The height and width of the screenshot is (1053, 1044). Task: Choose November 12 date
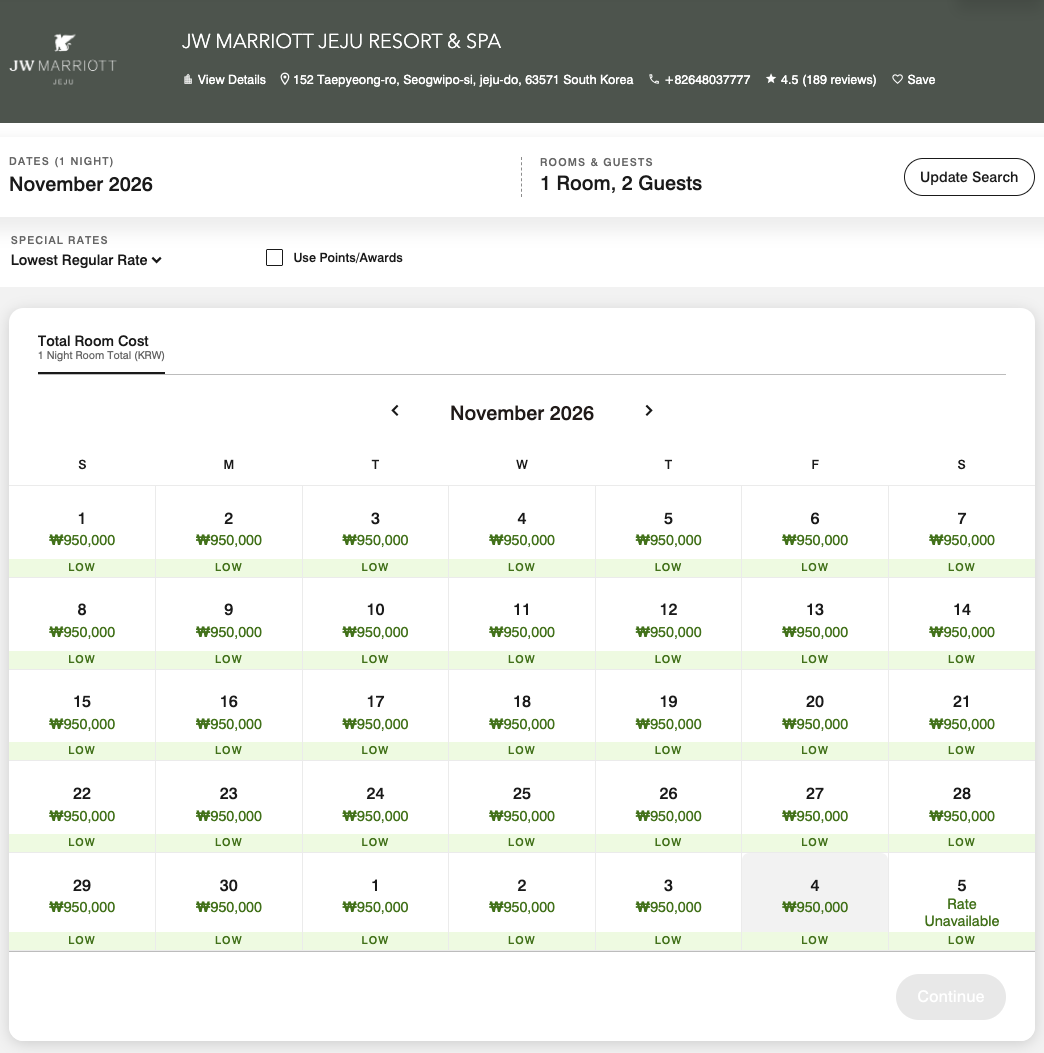[x=668, y=623]
